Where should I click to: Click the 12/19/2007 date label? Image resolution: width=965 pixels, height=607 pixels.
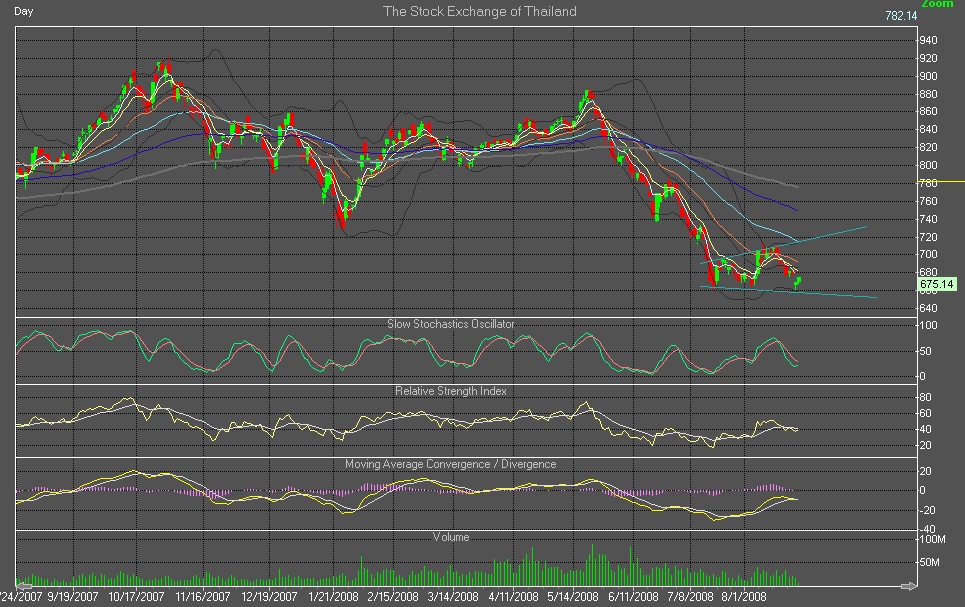[269, 597]
